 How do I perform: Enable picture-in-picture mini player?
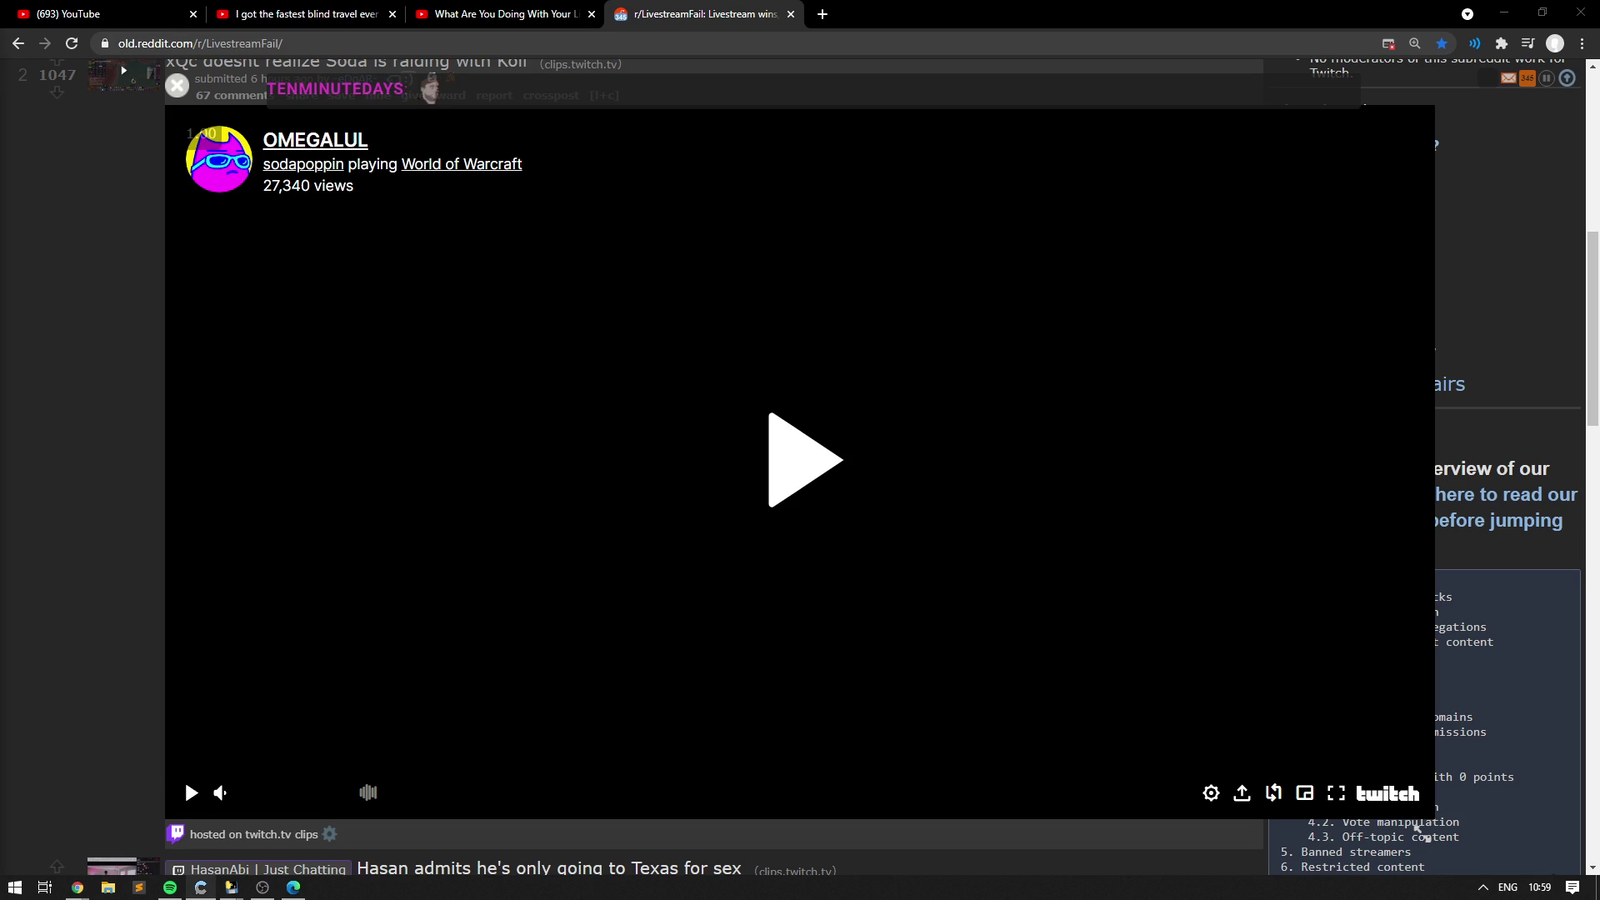pos(1305,793)
